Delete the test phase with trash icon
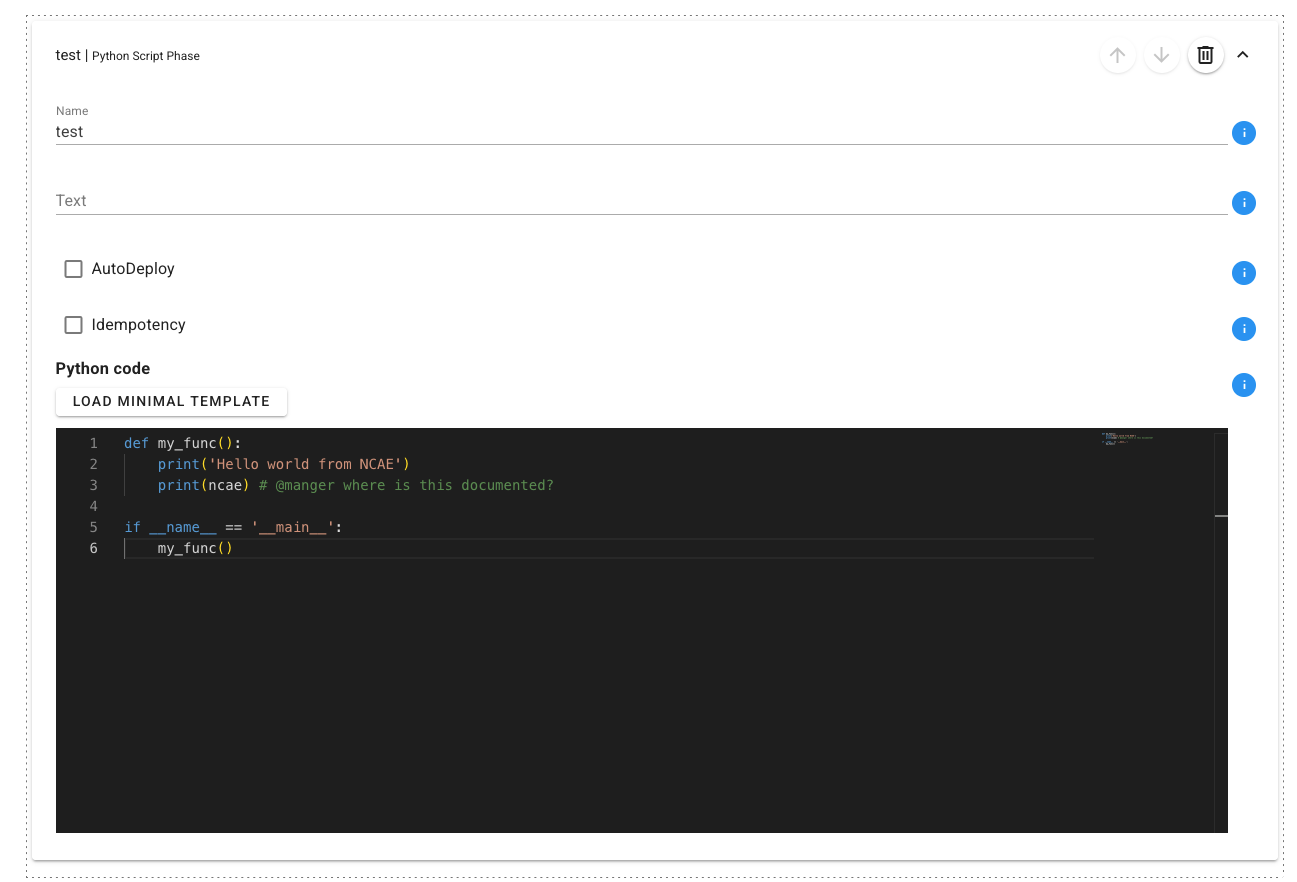The image size is (1297, 882). coord(1205,55)
